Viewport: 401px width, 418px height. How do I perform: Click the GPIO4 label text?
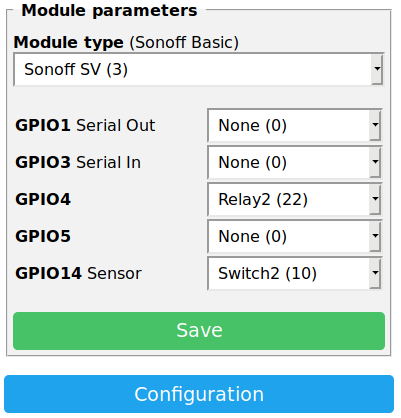coord(43,200)
